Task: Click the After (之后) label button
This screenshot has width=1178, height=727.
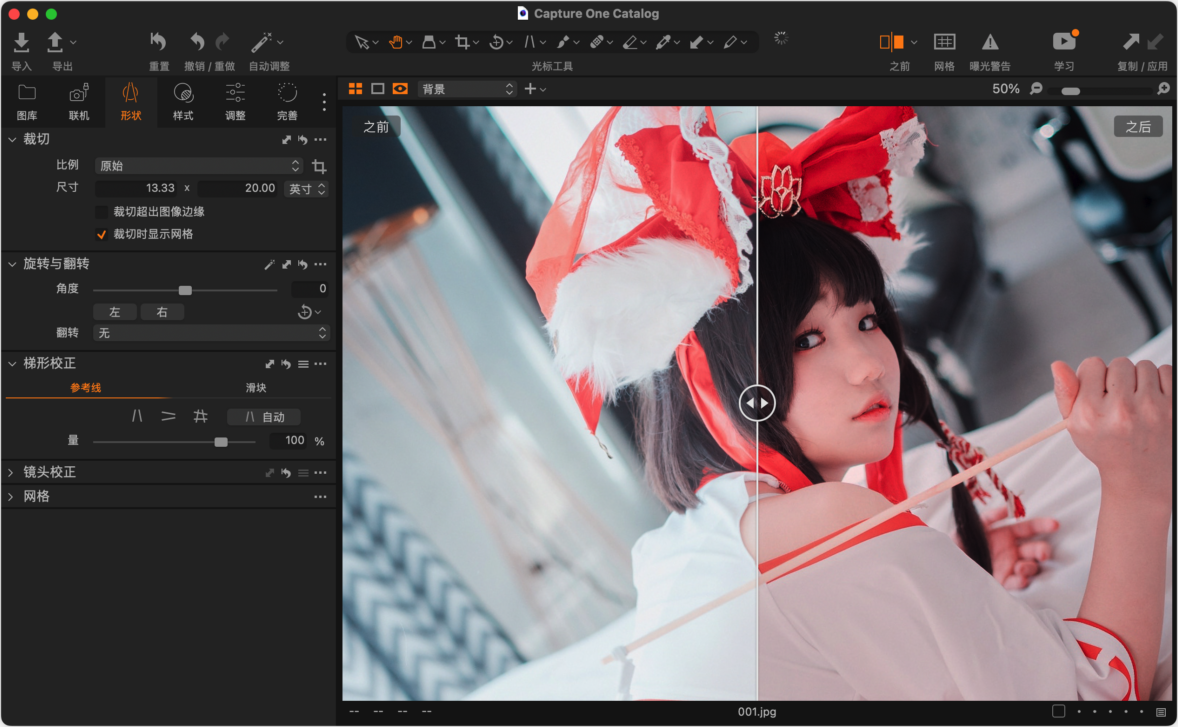Action: [x=1137, y=128]
